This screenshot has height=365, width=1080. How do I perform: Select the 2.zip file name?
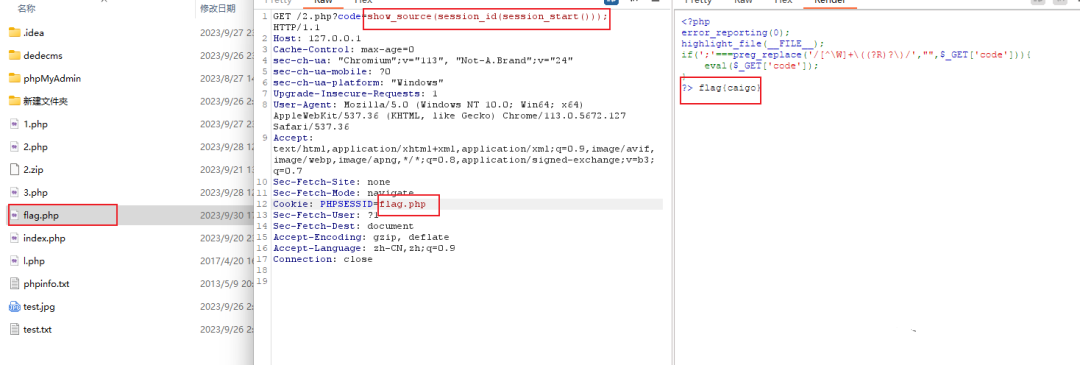[34, 169]
